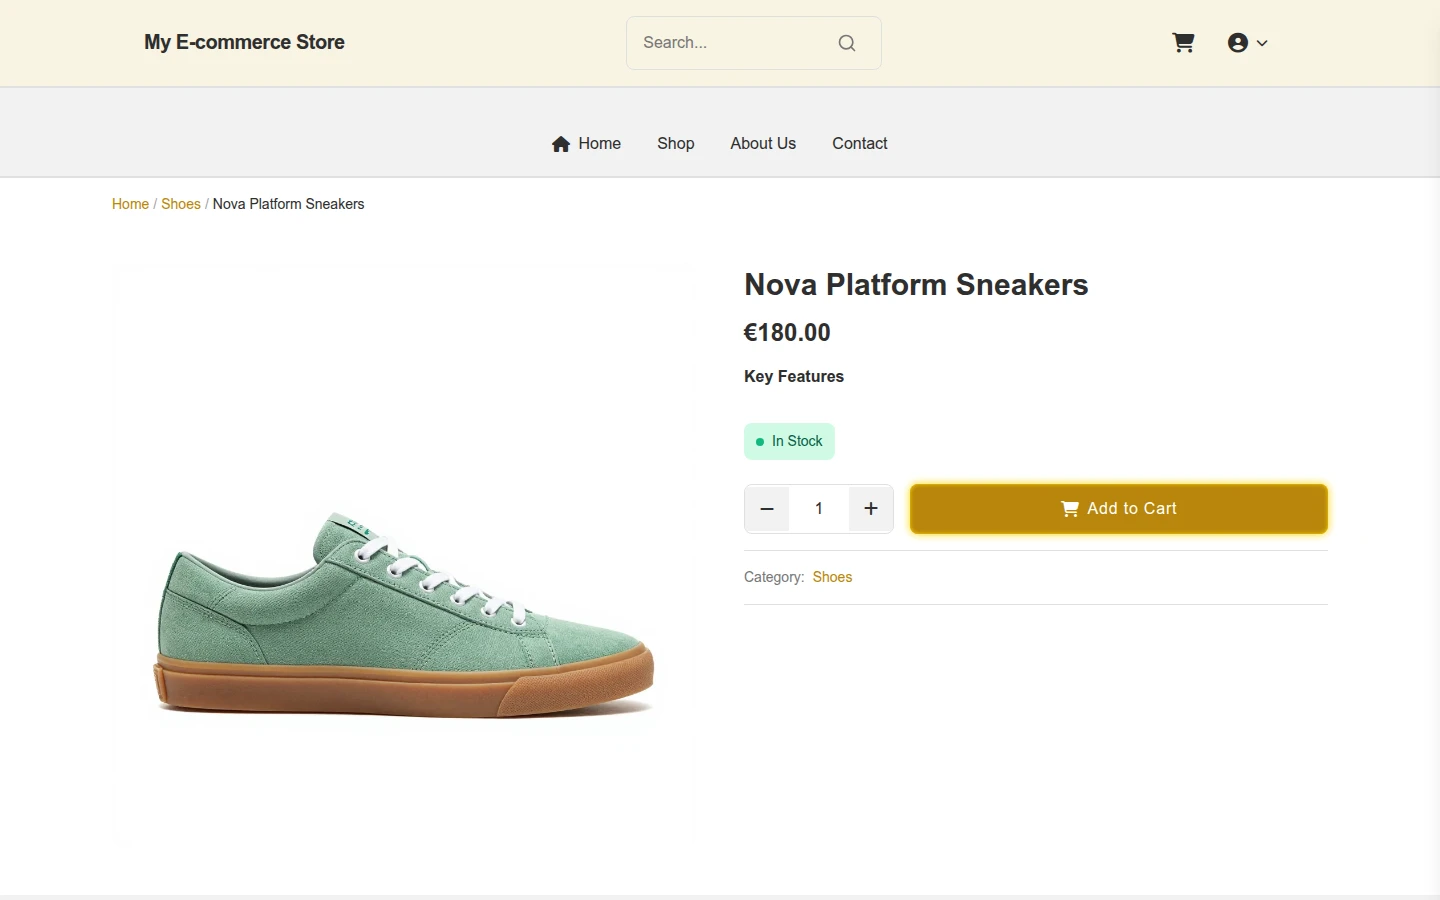The width and height of the screenshot is (1440, 900).
Task: Click the My E-commerce Store logo
Action: tap(244, 43)
